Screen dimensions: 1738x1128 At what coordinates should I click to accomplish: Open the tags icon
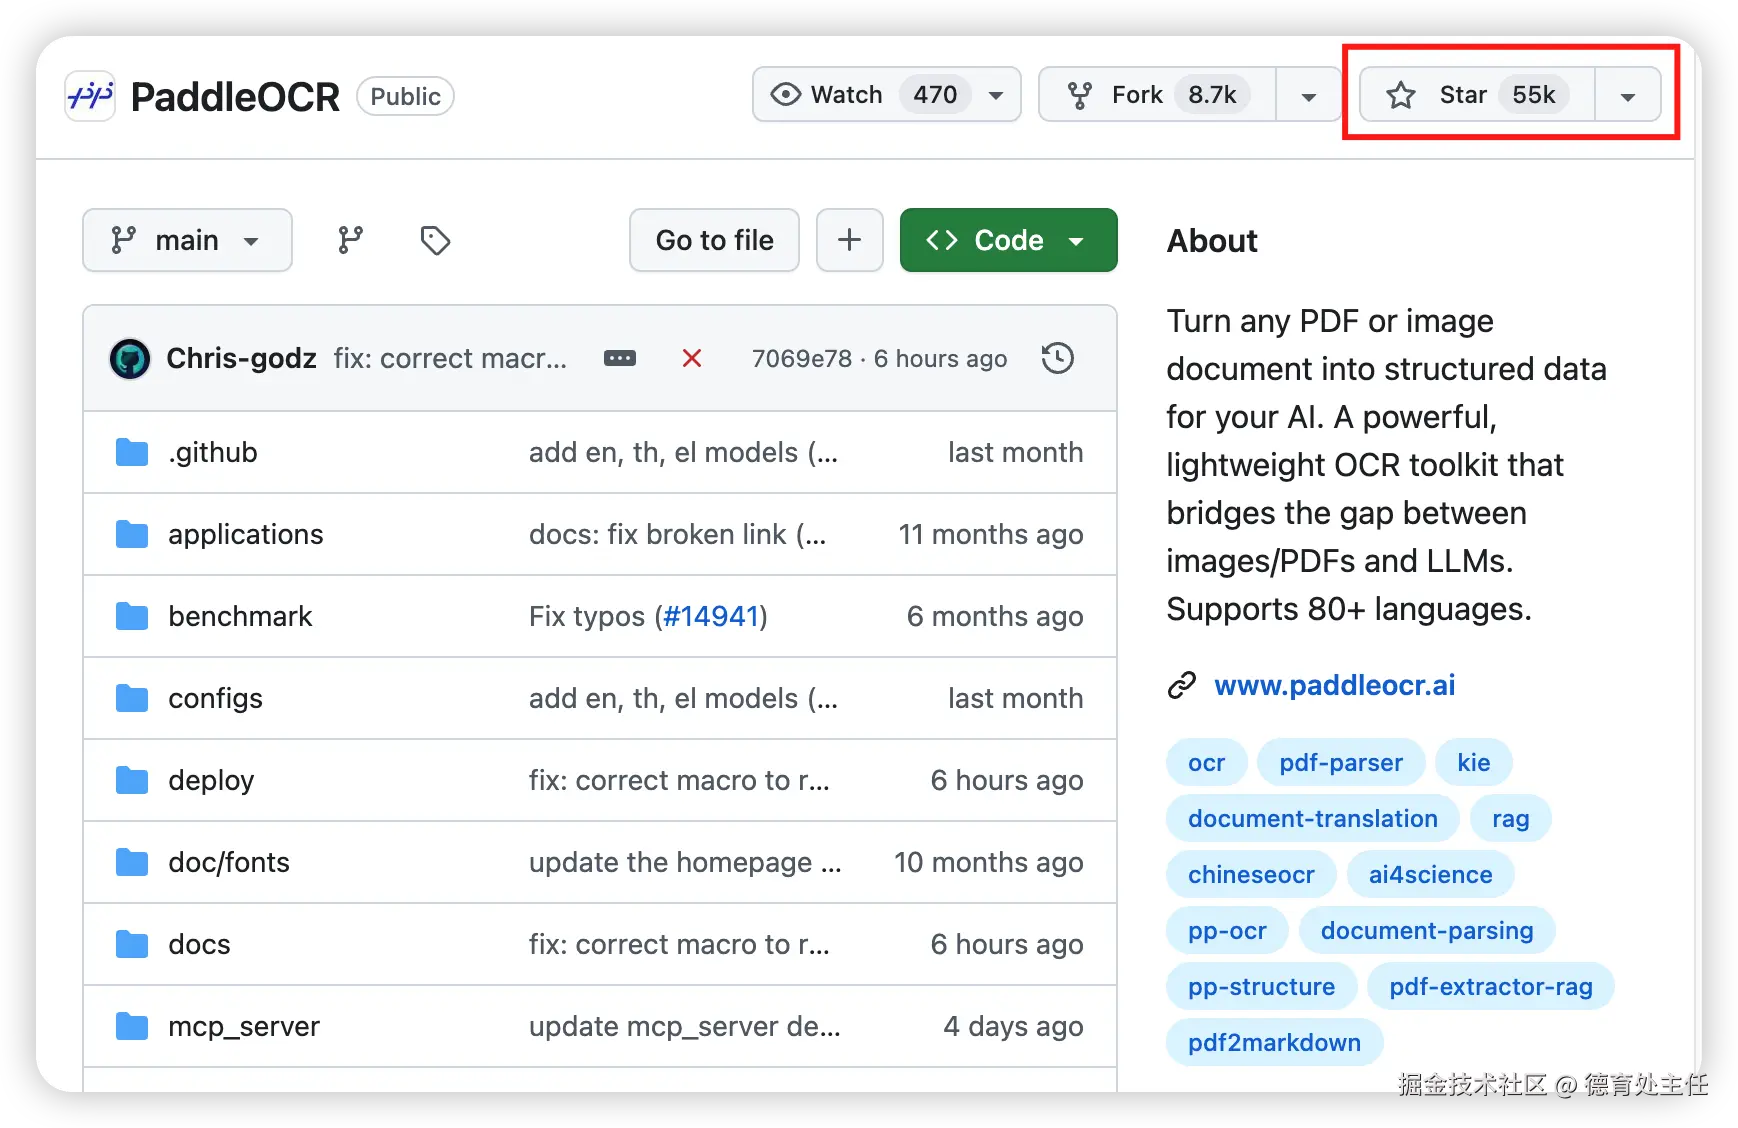point(435,240)
